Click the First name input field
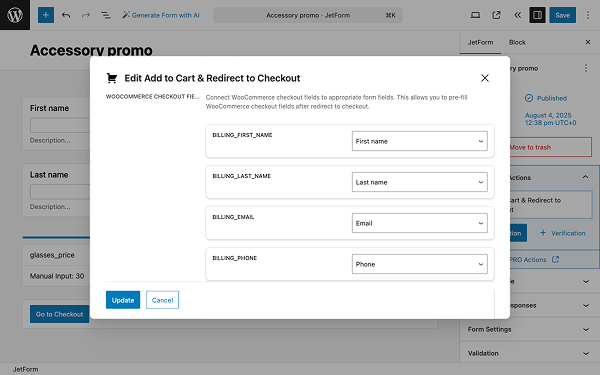The height and width of the screenshot is (375, 600). pos(60,125)
